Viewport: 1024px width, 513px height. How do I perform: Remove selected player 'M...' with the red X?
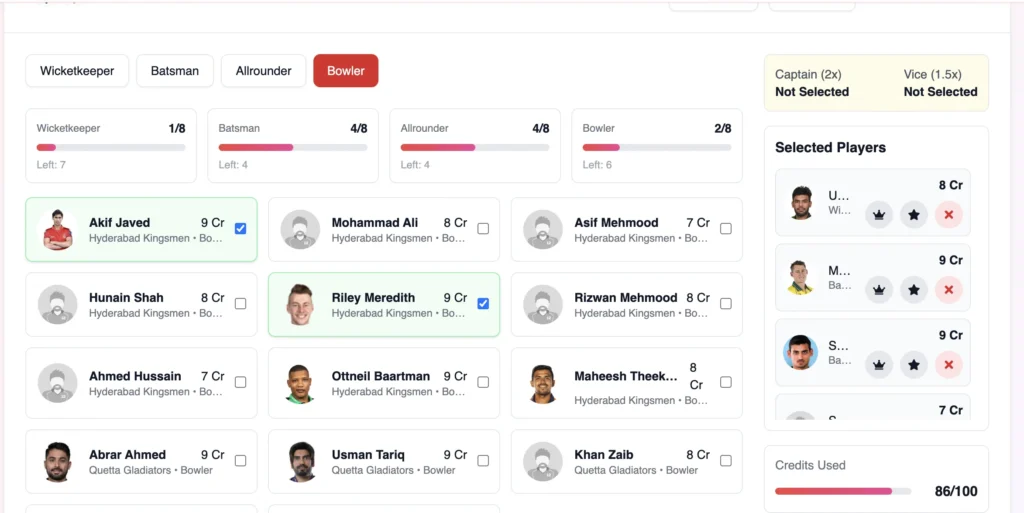click(x=949, y=290)
